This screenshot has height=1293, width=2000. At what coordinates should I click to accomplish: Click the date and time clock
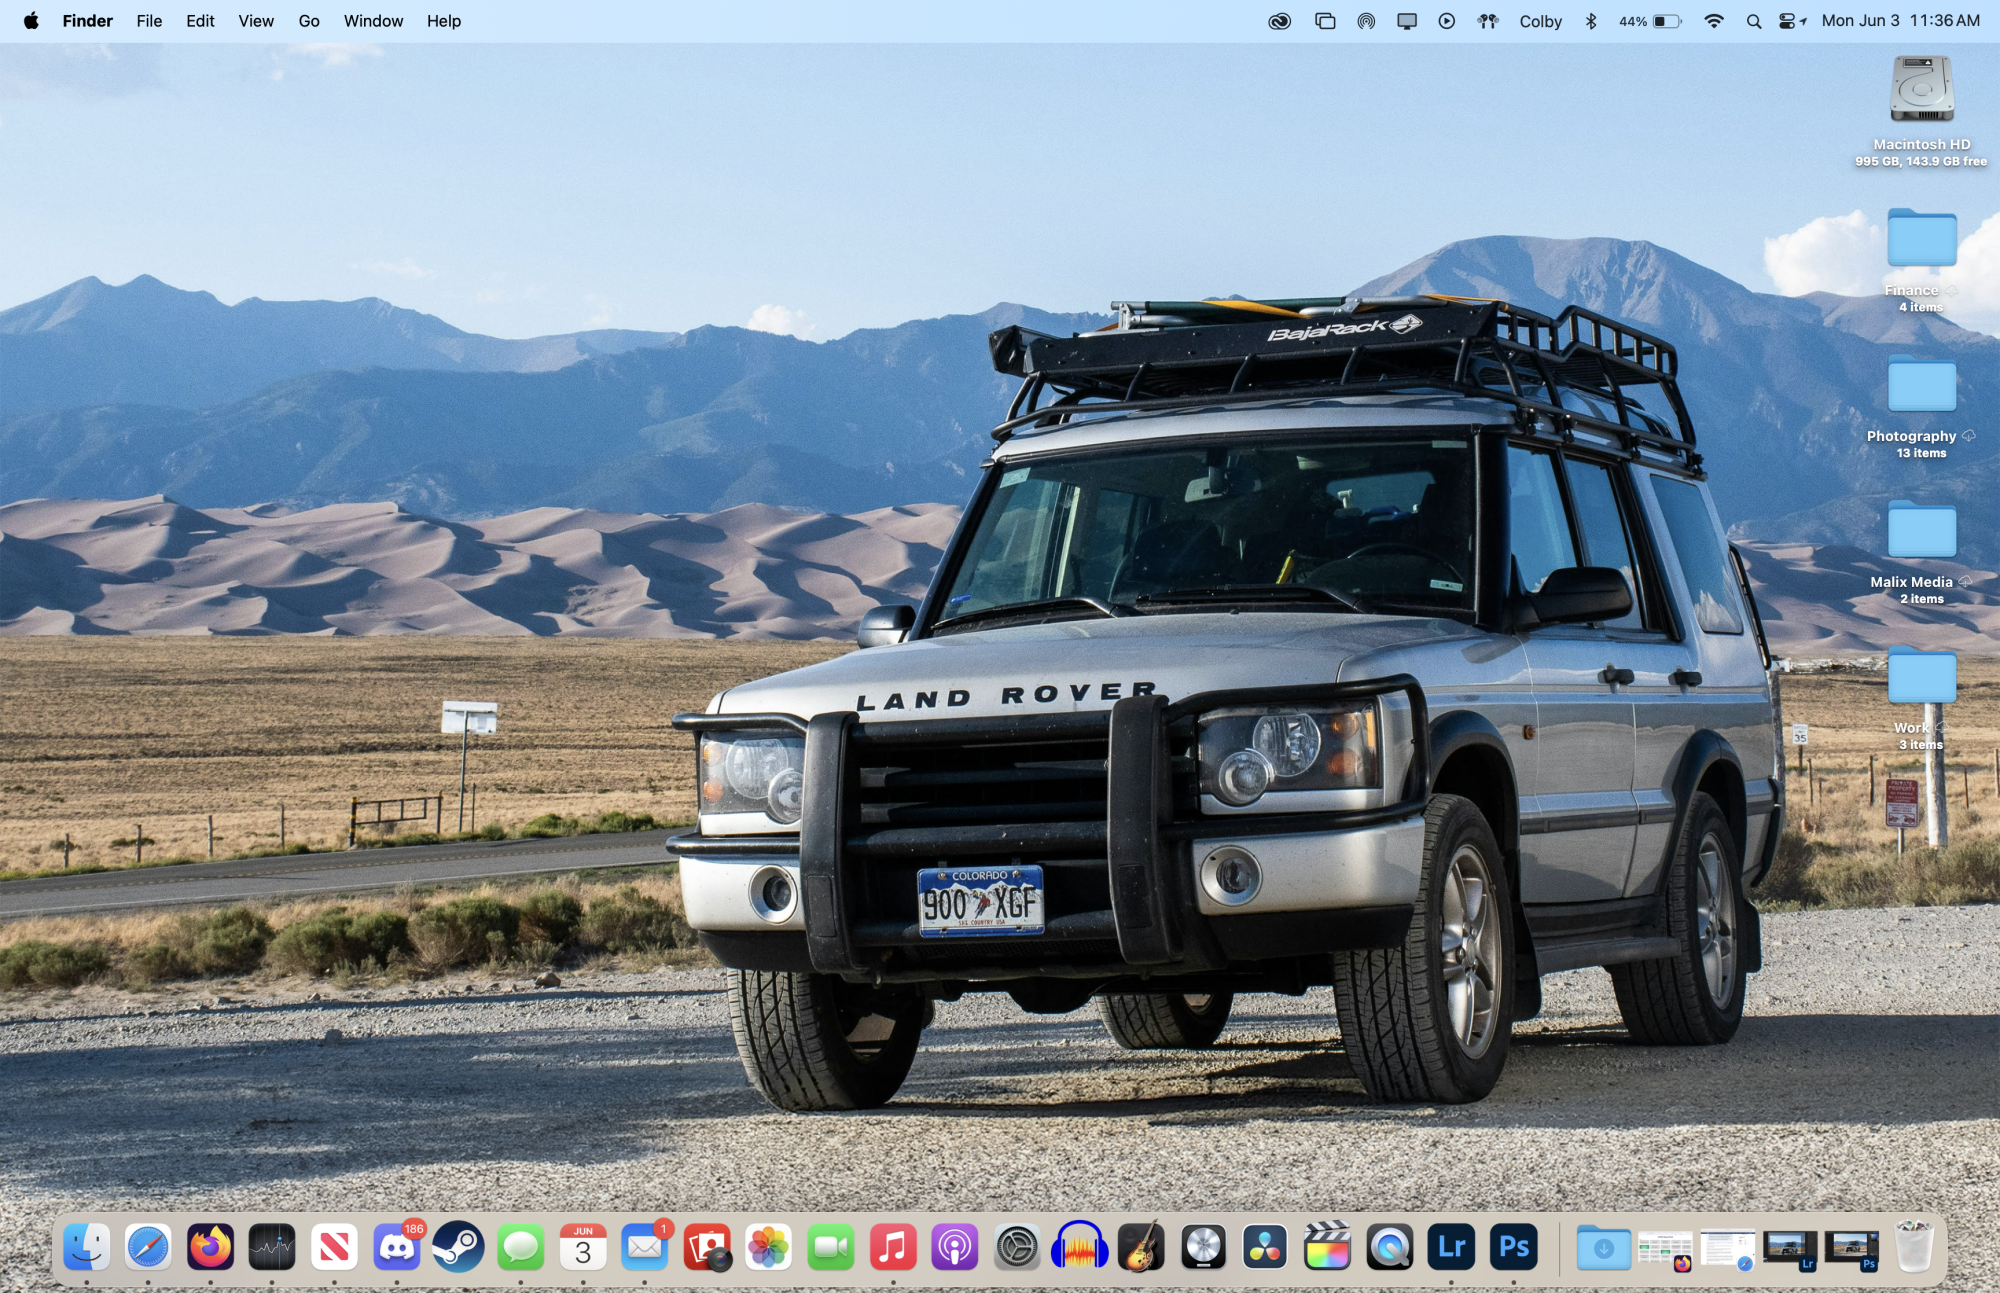[1900, 21]
